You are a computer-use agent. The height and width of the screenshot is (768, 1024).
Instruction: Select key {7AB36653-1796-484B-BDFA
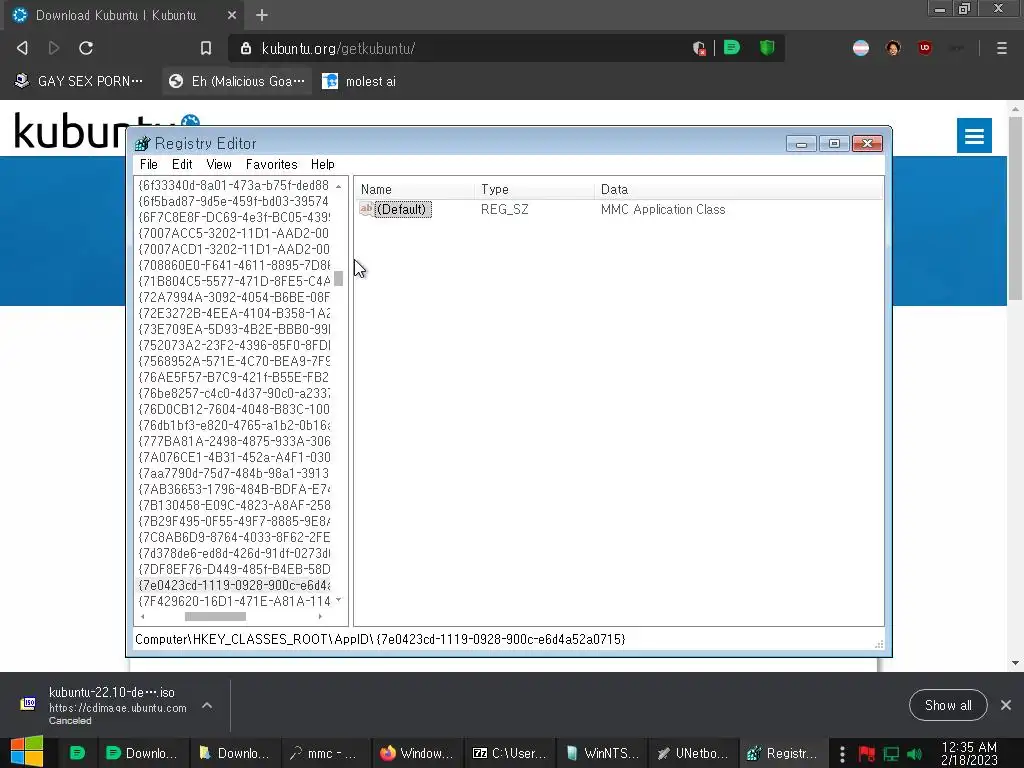click(x=234, y=489)
